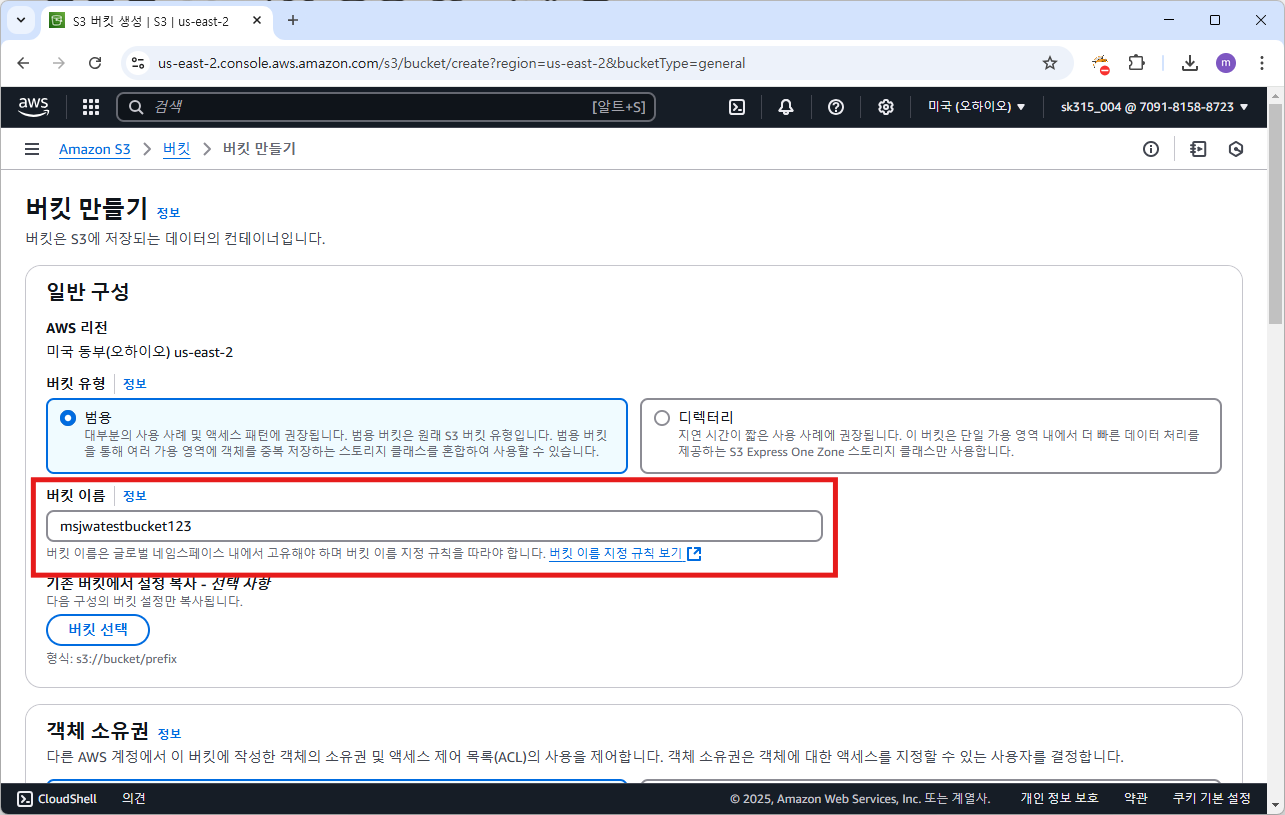Viewport: 1285px width, 815px height.
Task: Click the 일반 구성 section heading
Action: coord(88,292)
